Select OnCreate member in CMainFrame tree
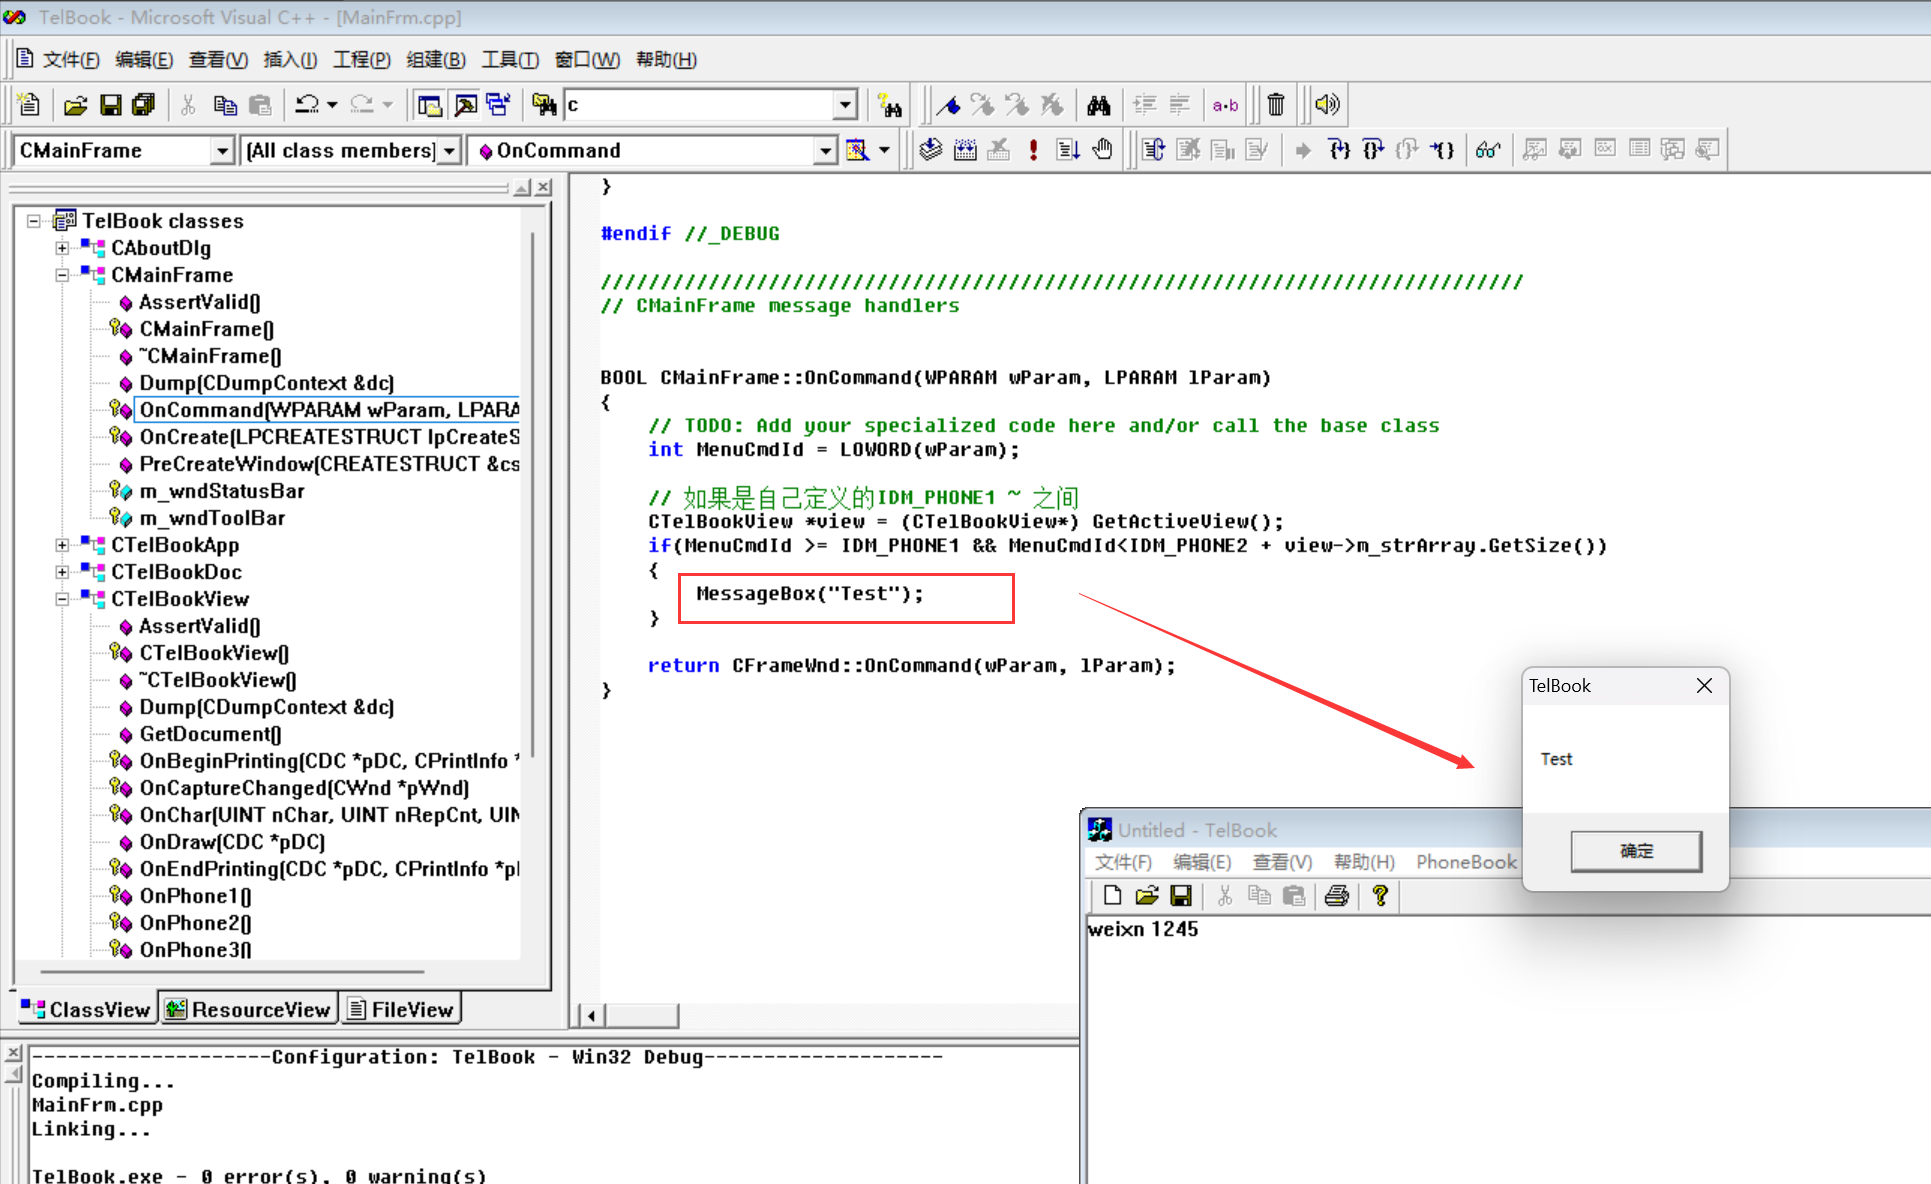The width and height of the screenshot is (1931, 1184). point(329,437)
